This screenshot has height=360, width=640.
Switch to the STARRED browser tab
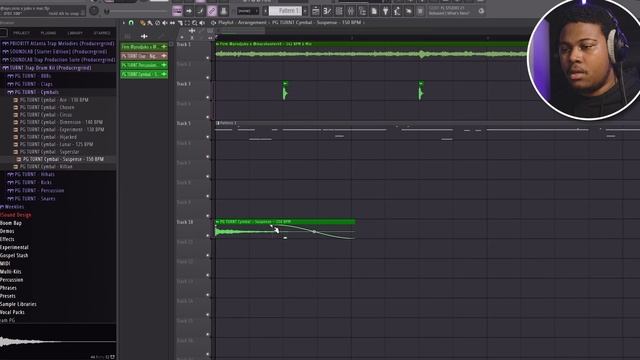[102, 33]
